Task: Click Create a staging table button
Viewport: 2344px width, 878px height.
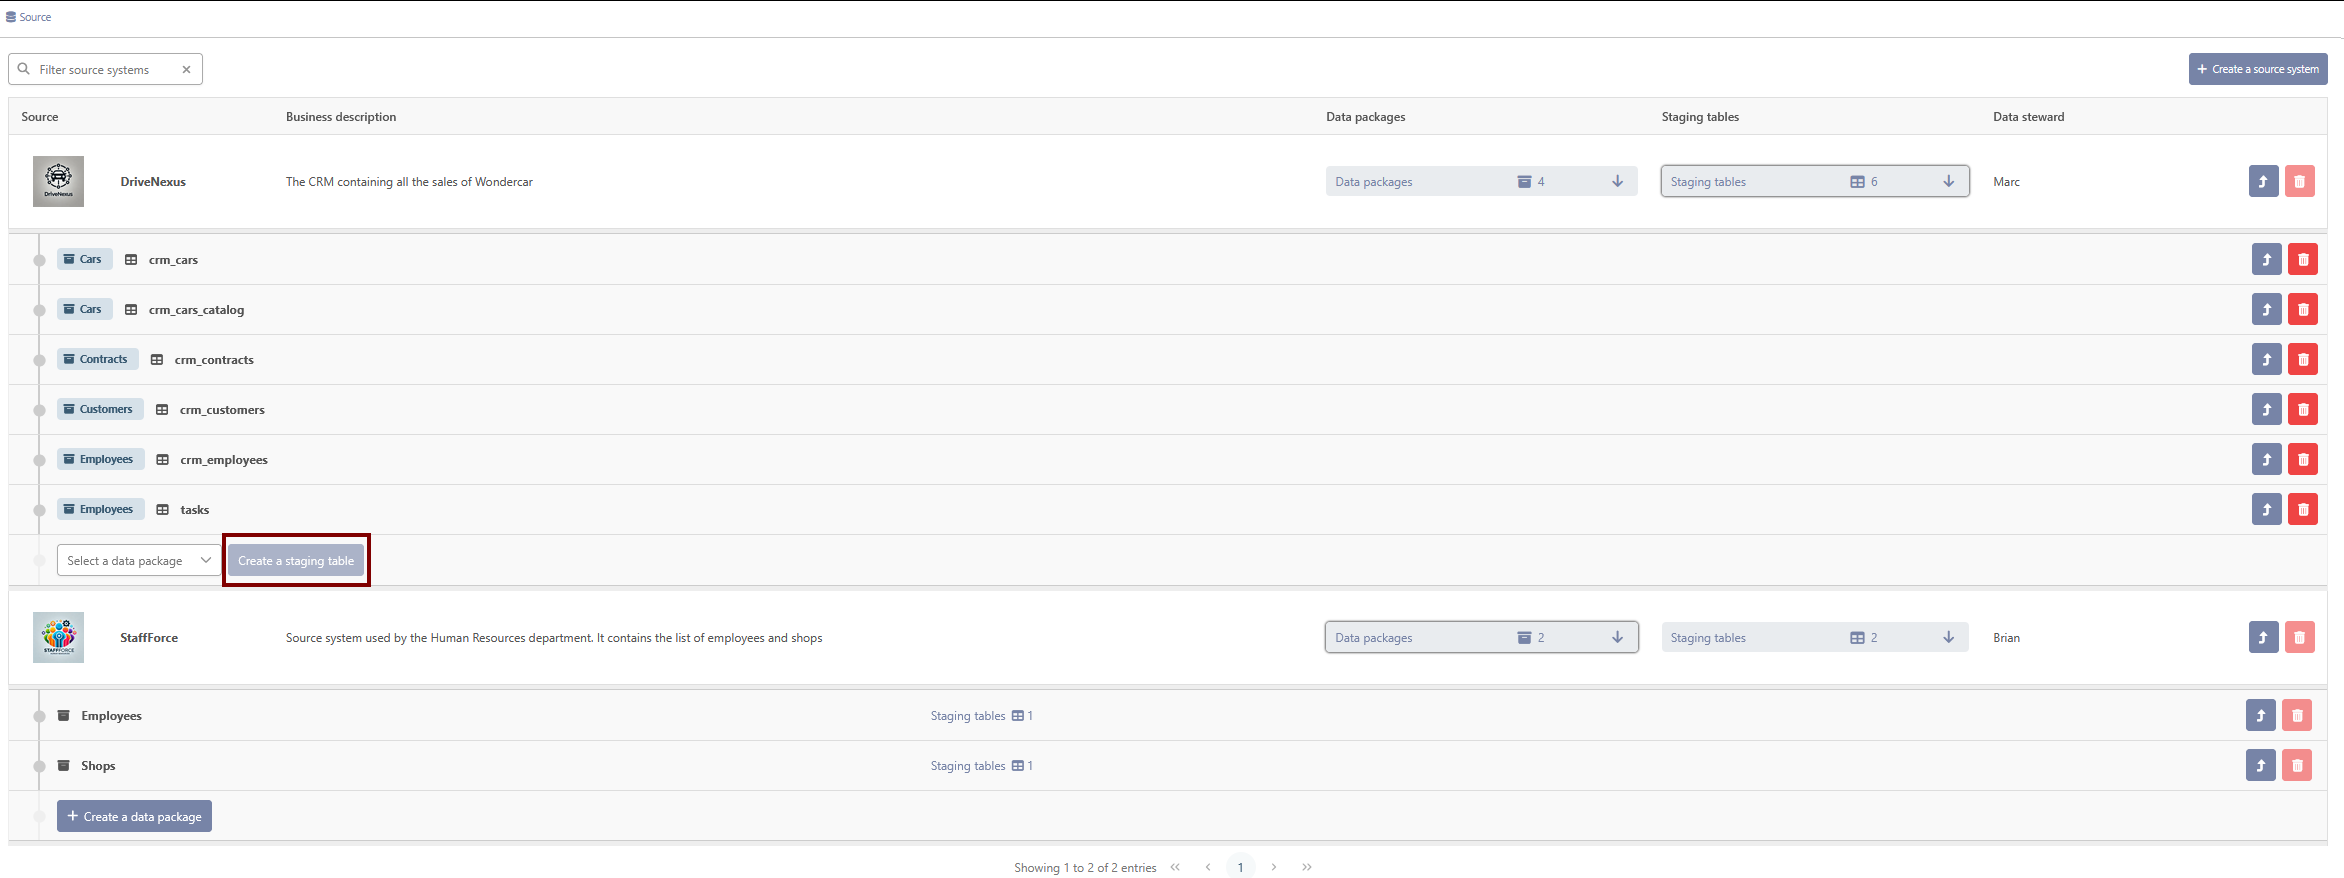Action: coord(296,560)
